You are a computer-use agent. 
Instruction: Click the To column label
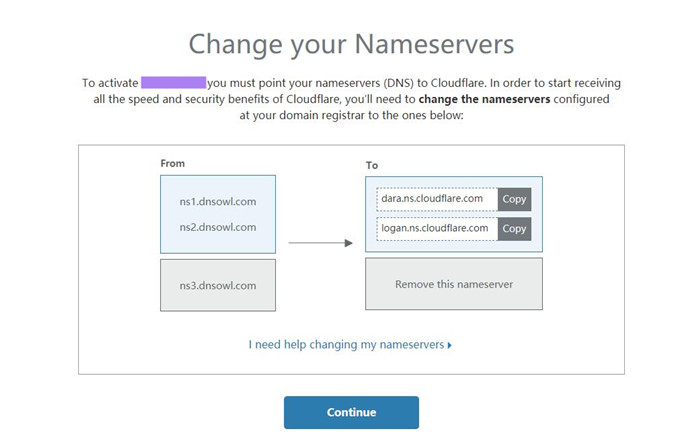372,165
